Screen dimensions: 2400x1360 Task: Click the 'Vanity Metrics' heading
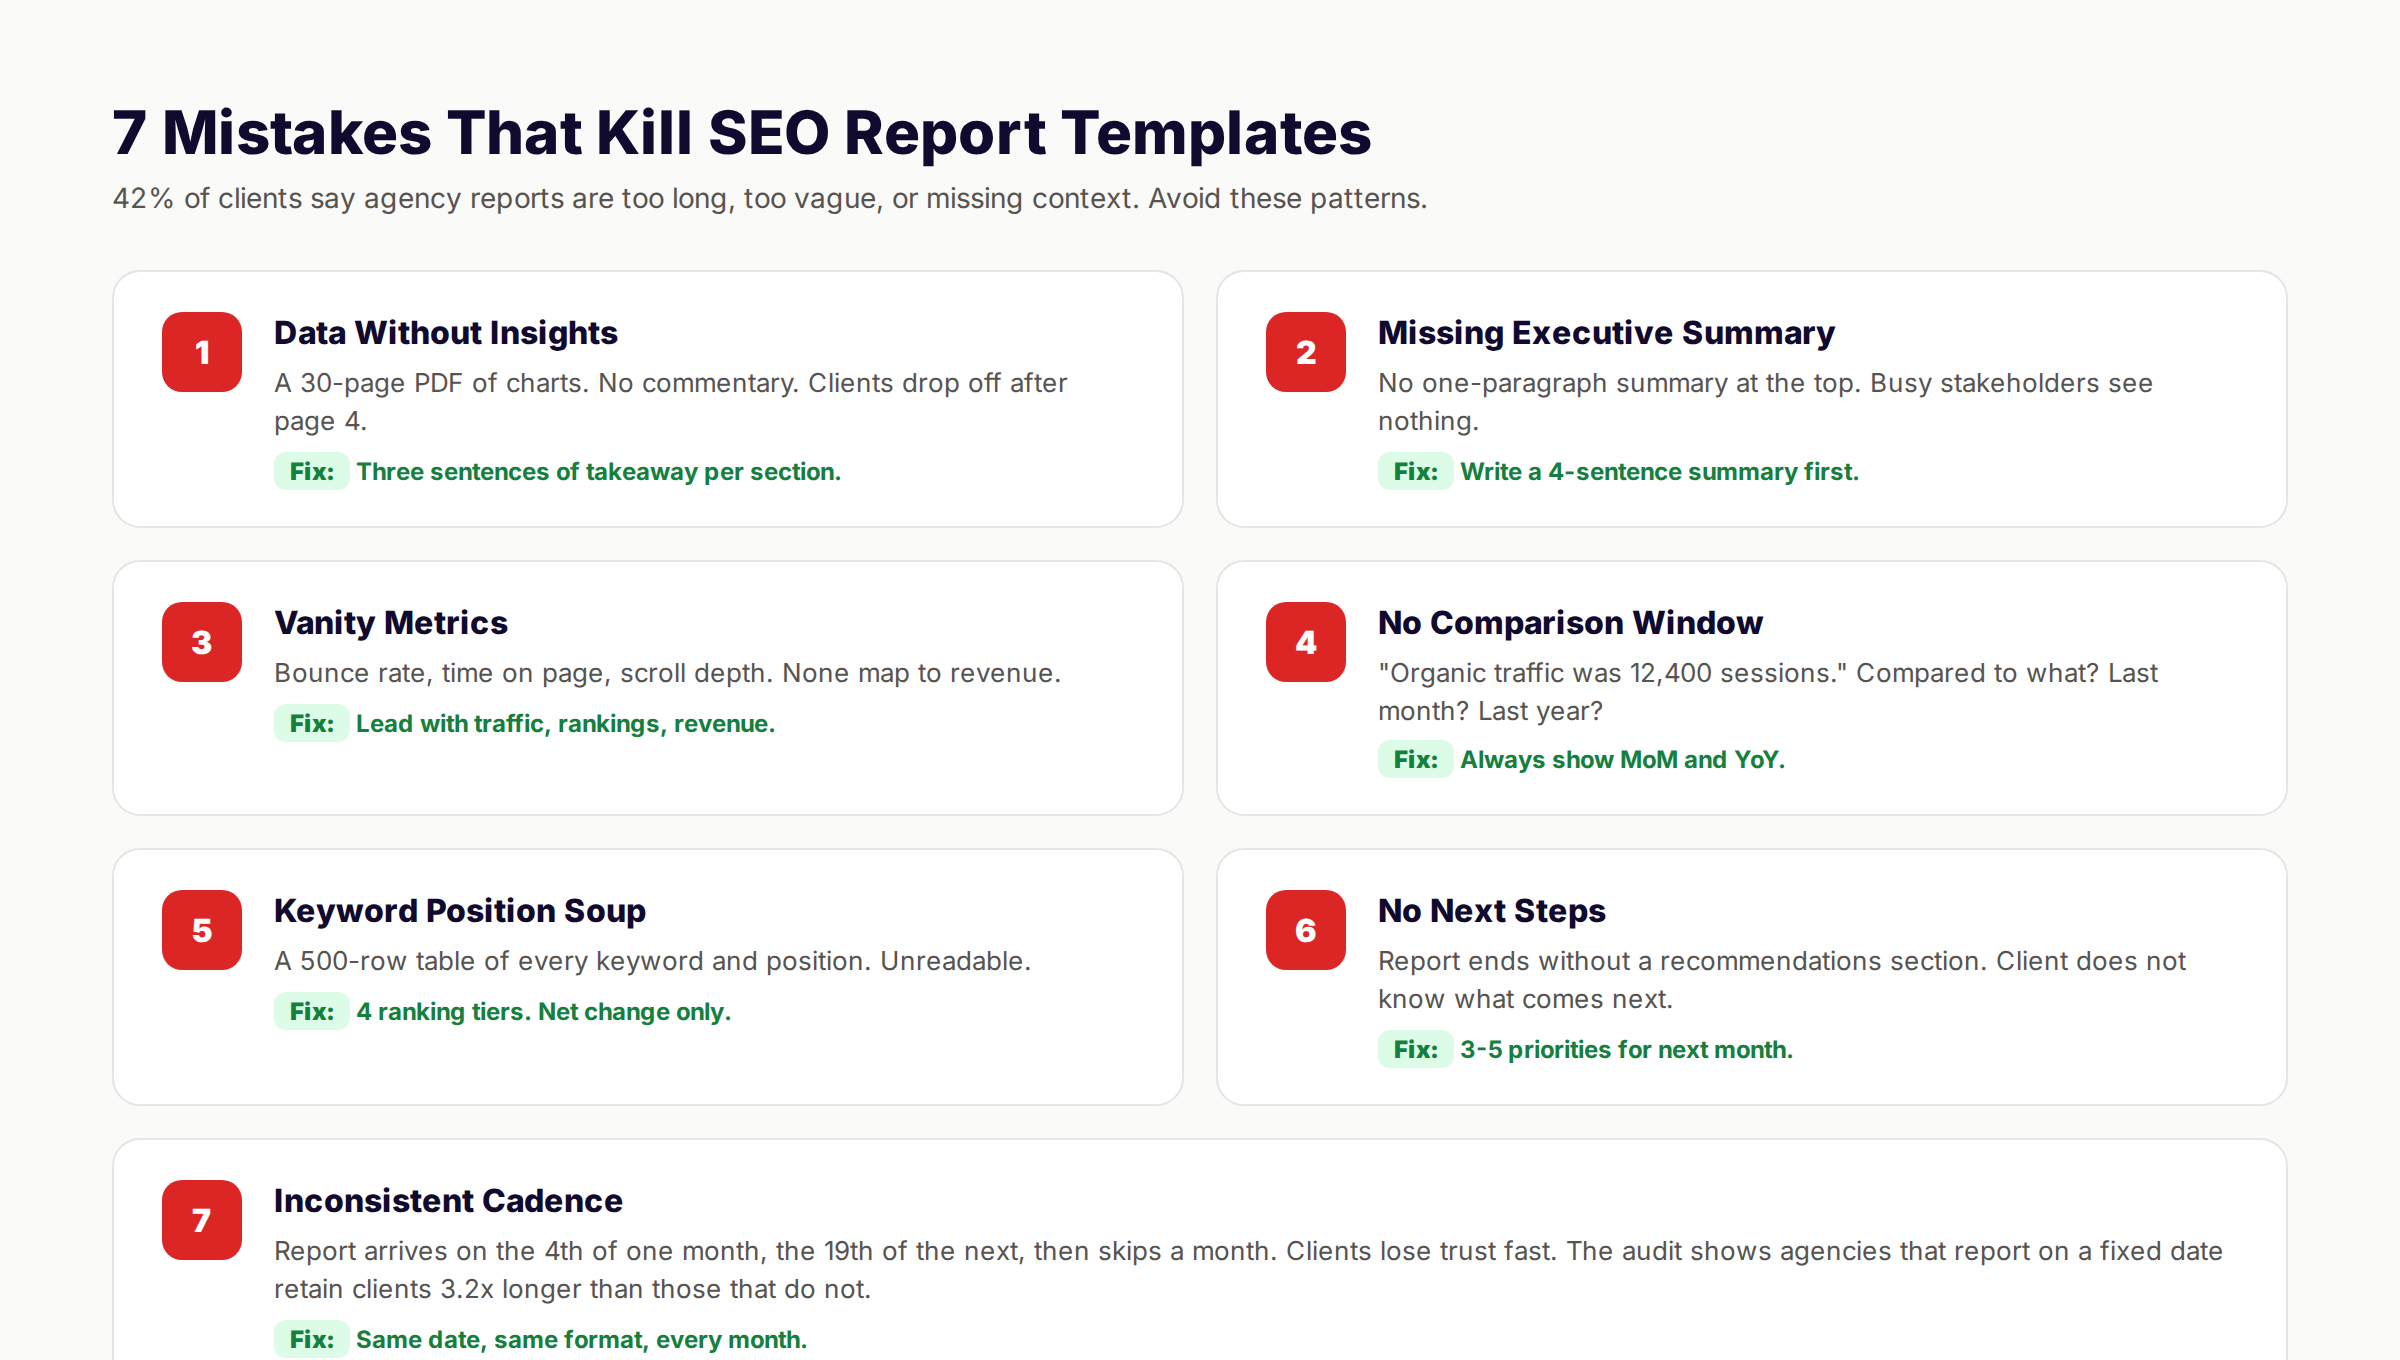pos(391,623)
